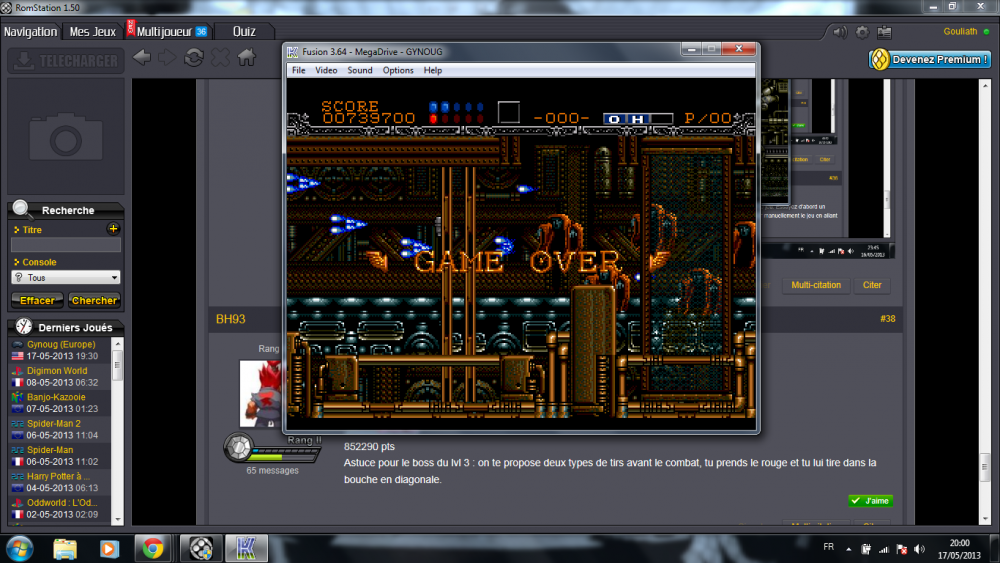1000x563 pixels.
Task: Open BH93 user profile link
Action: 230,319
